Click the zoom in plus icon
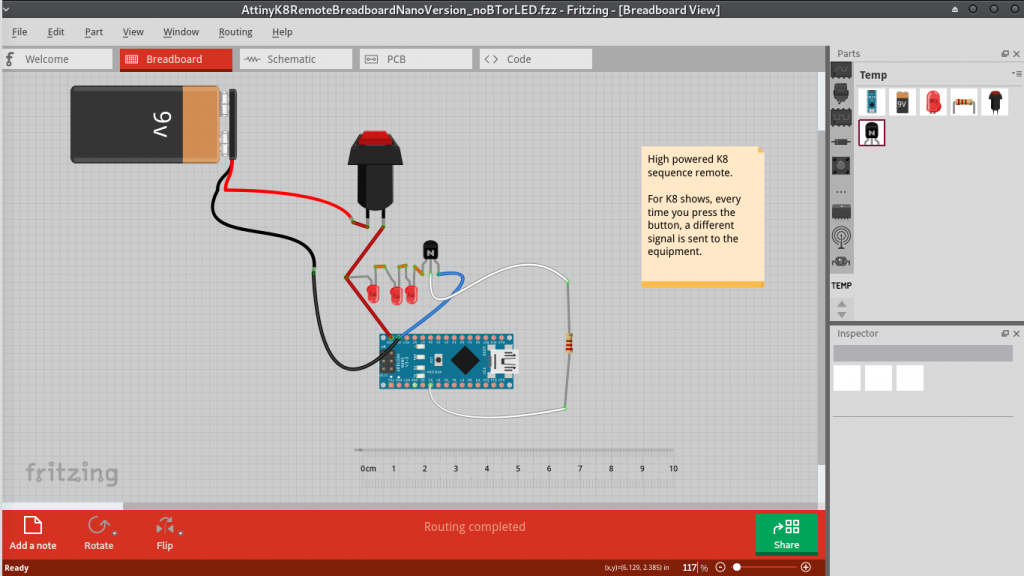Screen dimensions: 1024x576 click(x=806, y=568)
